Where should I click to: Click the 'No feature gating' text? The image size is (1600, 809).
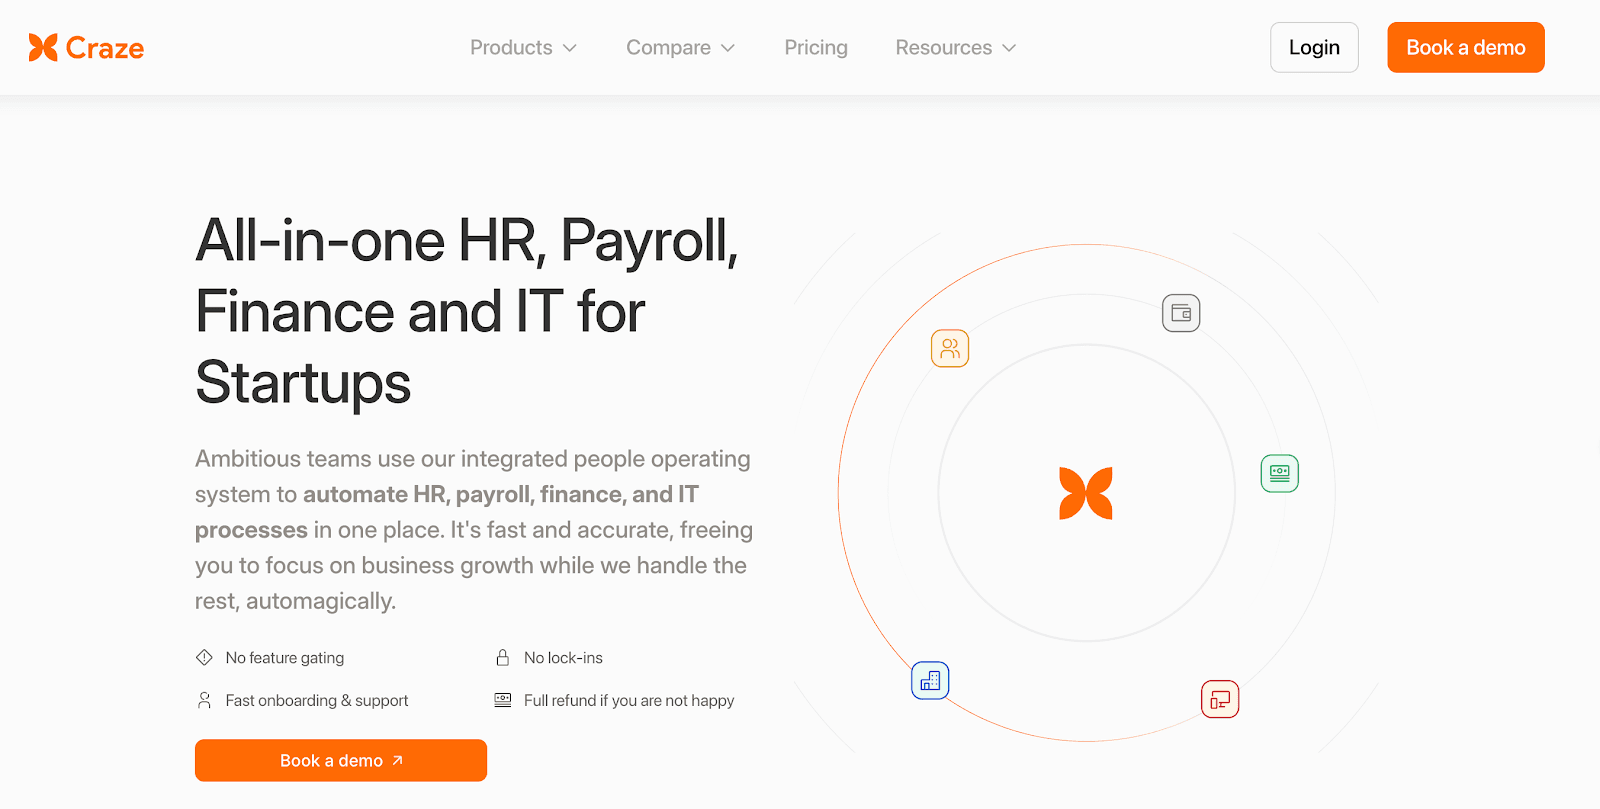[x=285, y=657]
